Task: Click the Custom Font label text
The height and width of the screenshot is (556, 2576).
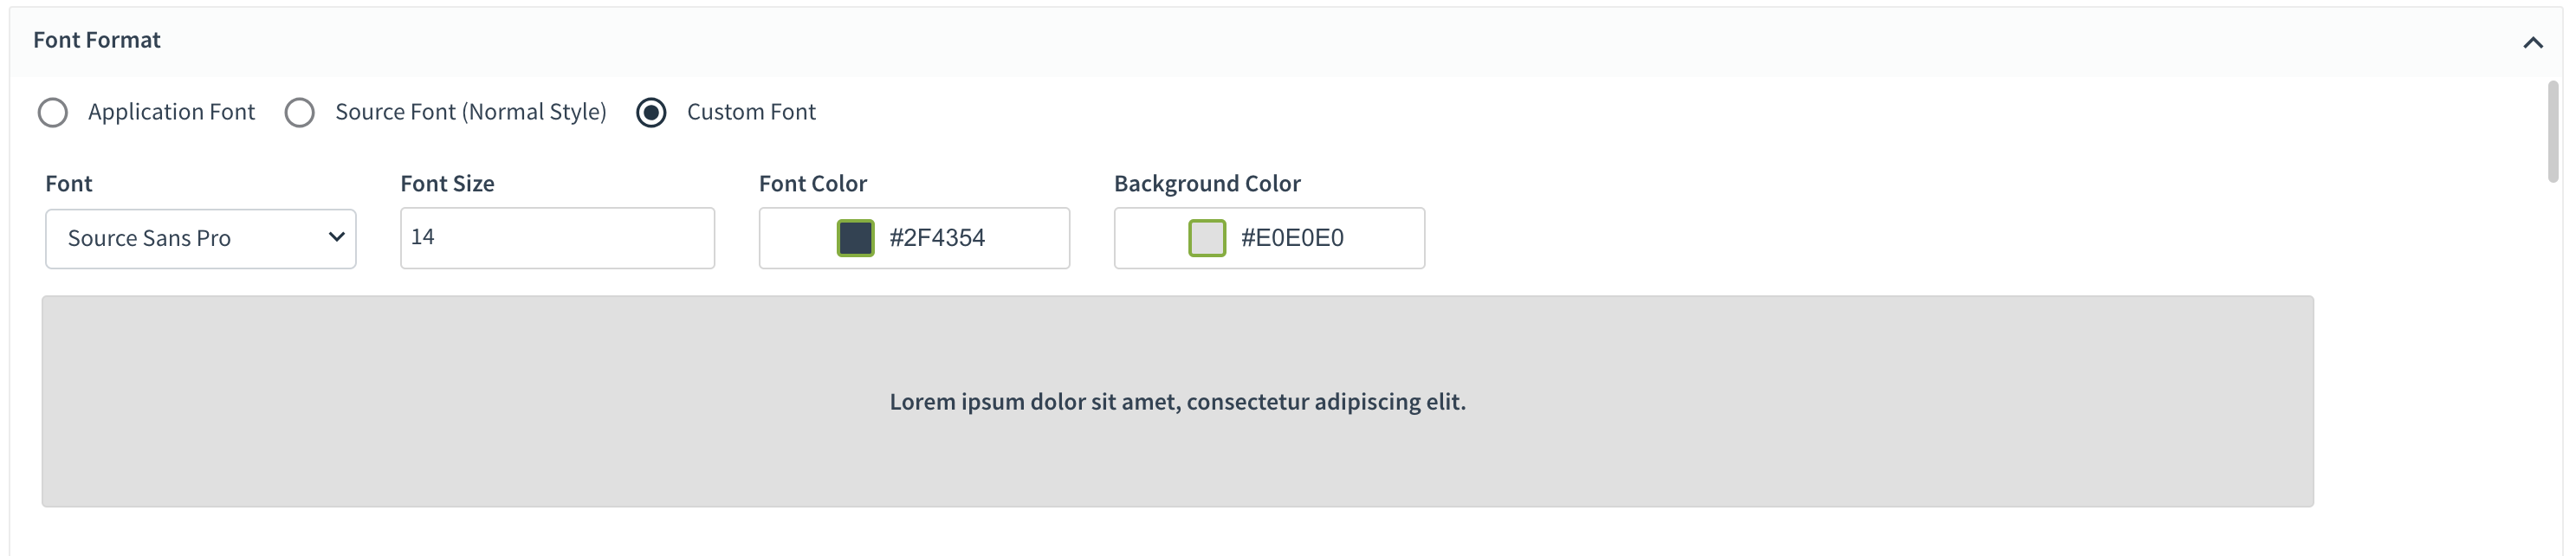Action: 751,112
